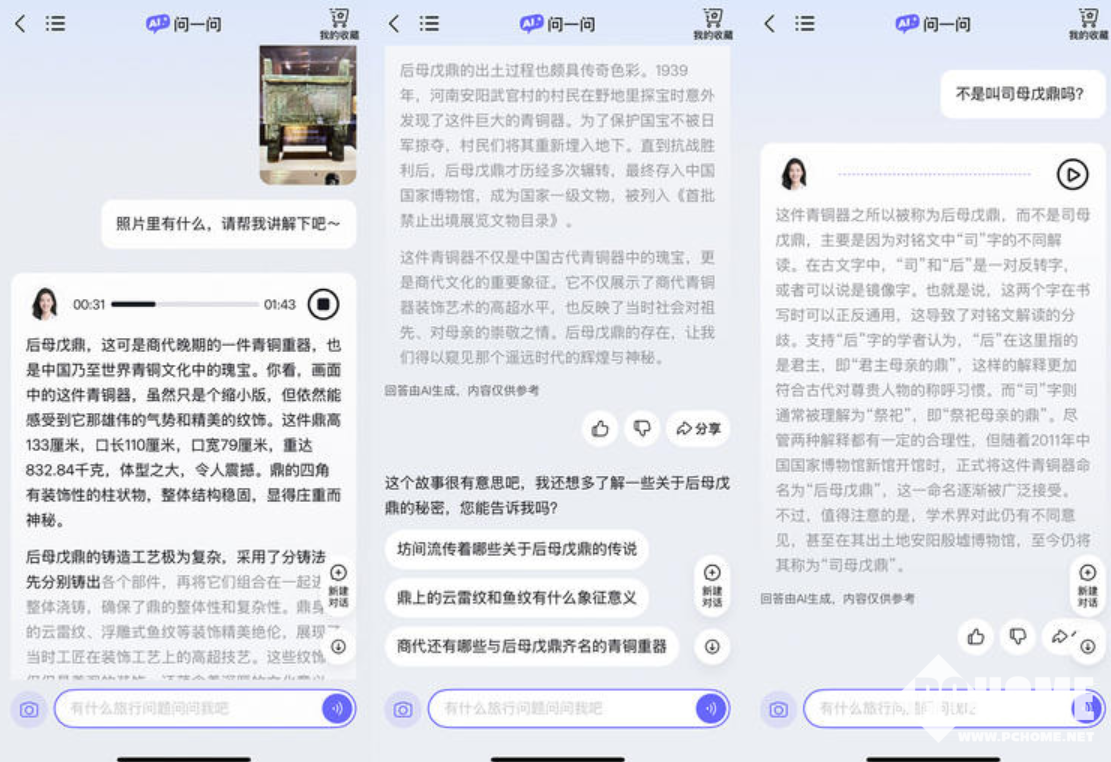Open camera icon beside left screen's input
The image size is (1111, 762).
pos(29,709)
